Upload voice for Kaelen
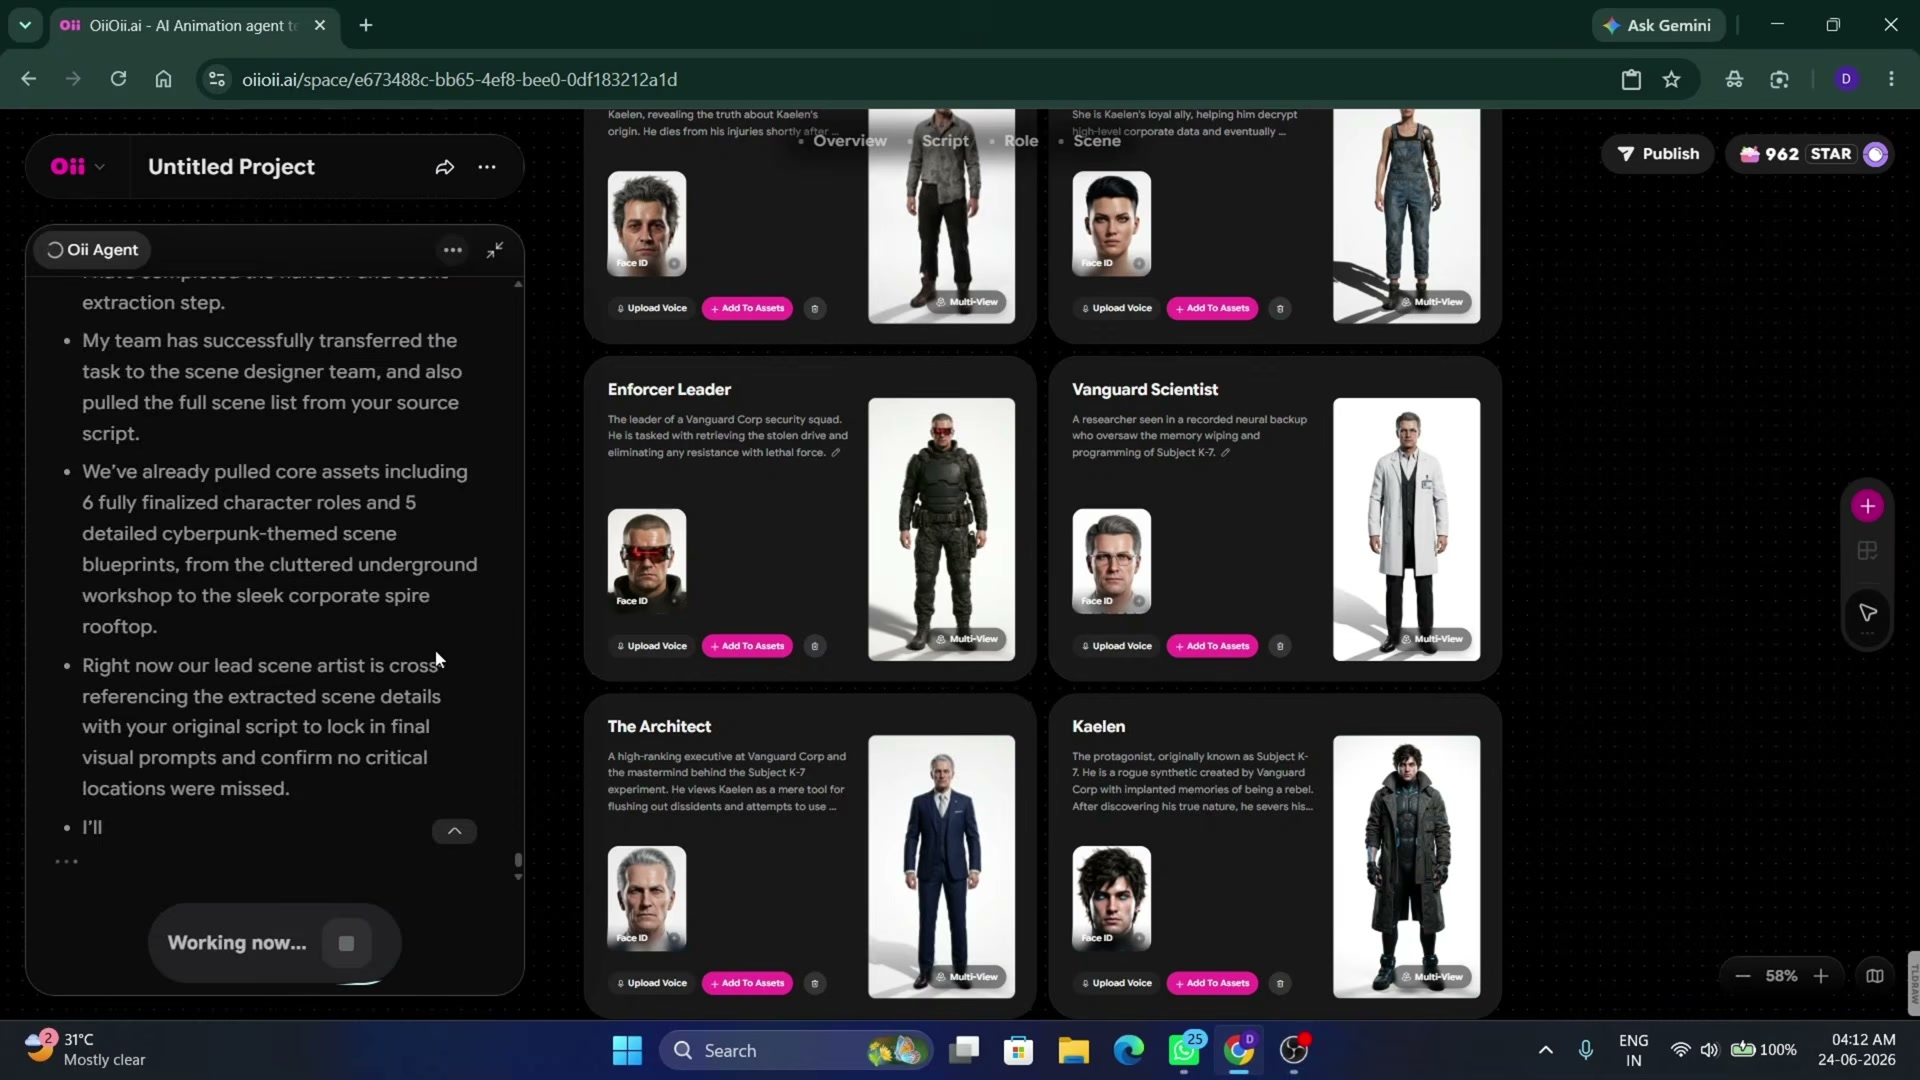The height and width of the screenshot is (1080, 1920). [x=1117, y=983]
